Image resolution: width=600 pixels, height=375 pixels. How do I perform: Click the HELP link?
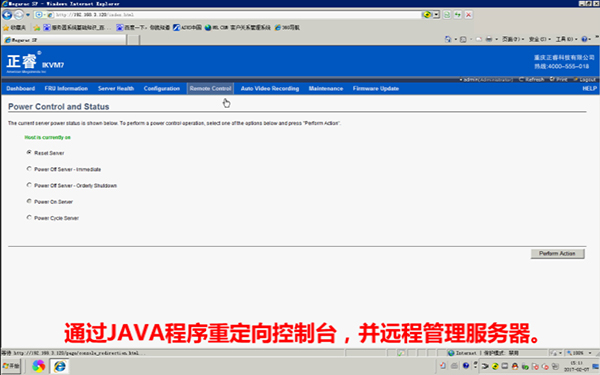point(589,88)
